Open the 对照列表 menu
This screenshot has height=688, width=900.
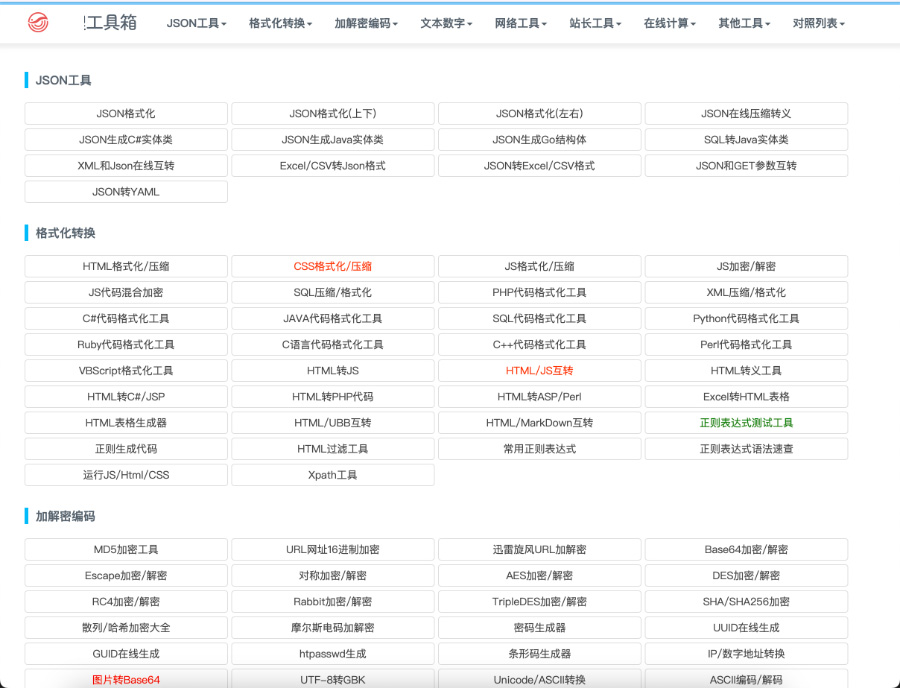pyautogui.click(x=818, y=23)
